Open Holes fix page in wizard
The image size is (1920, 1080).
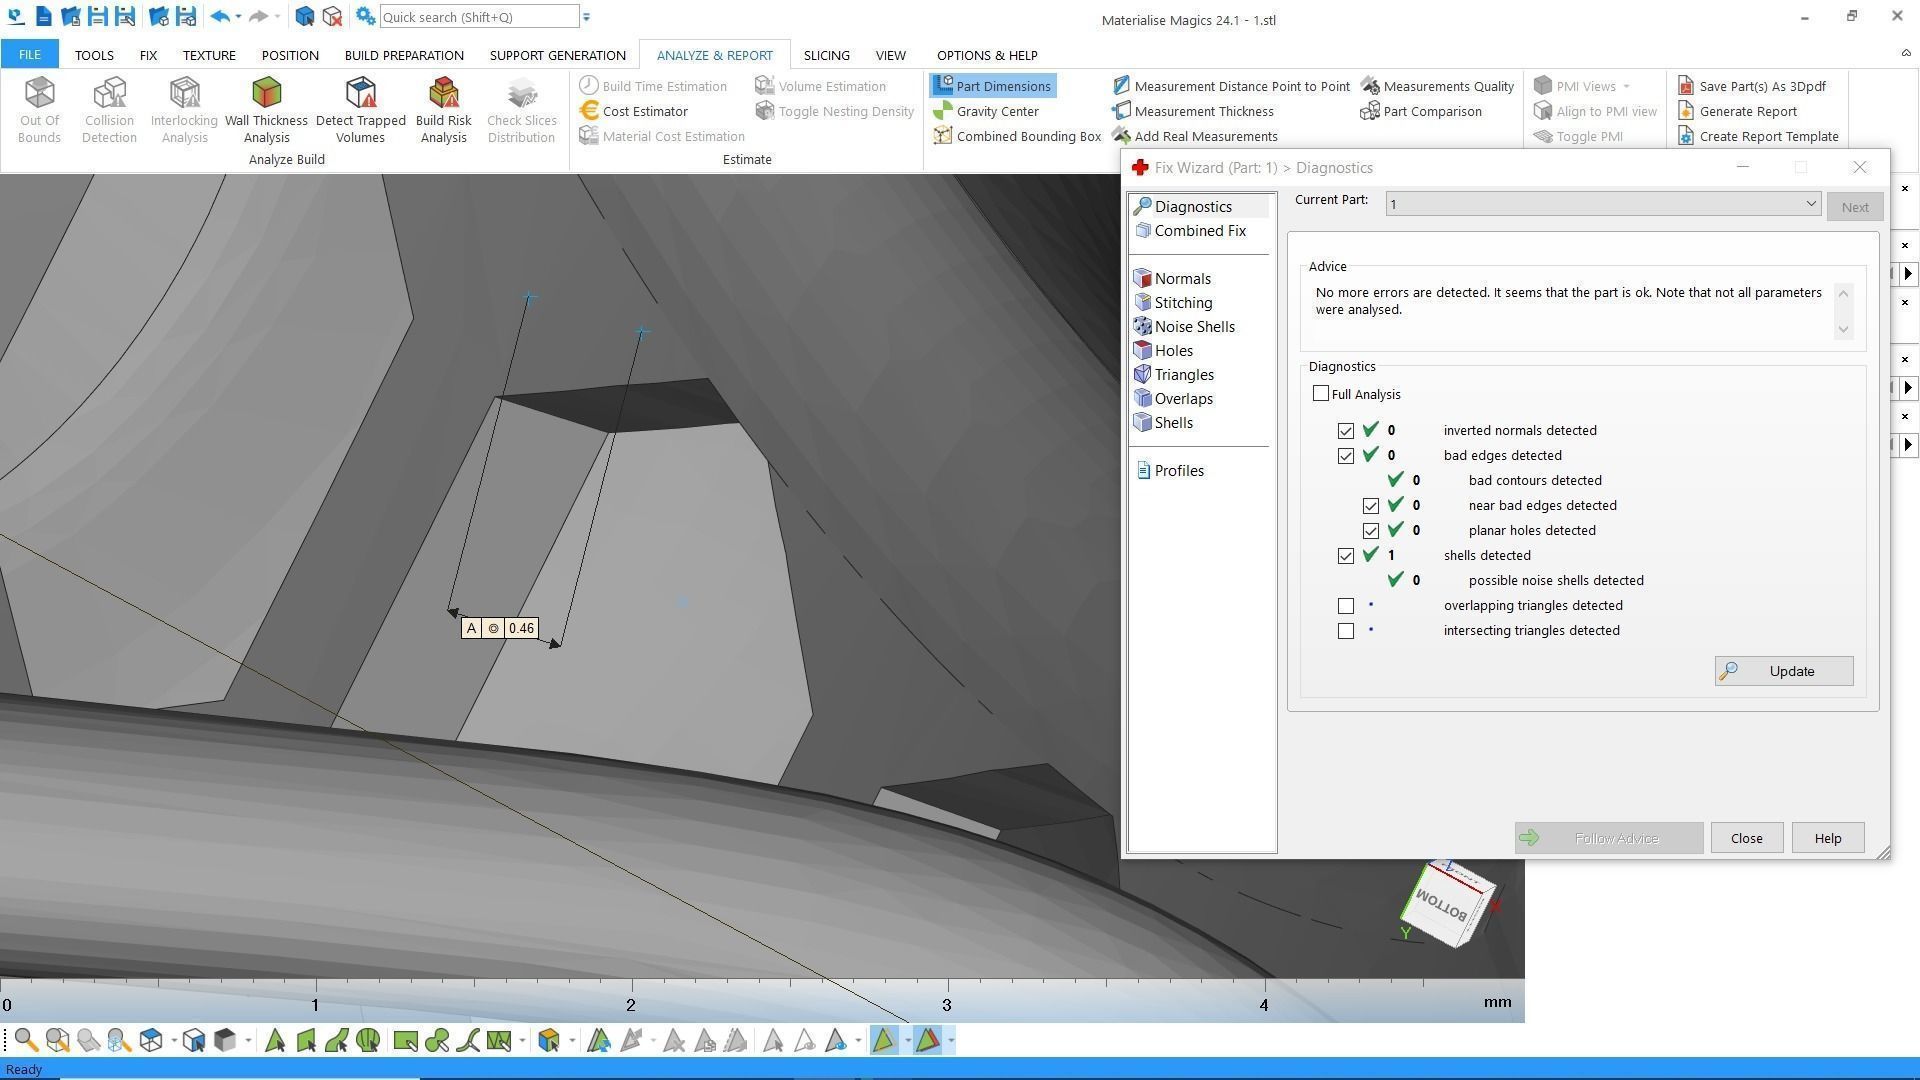tap(1173, 351)
